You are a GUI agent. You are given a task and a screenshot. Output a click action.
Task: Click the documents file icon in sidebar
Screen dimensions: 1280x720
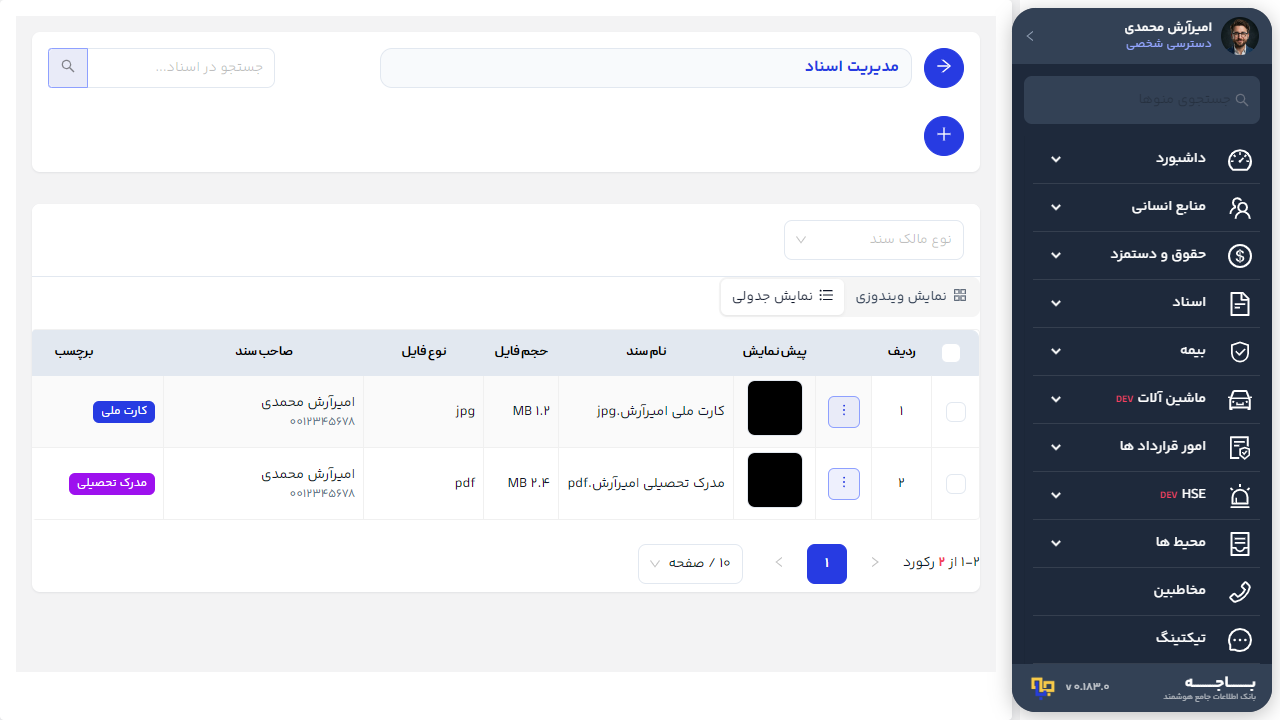coord(1240,304)
